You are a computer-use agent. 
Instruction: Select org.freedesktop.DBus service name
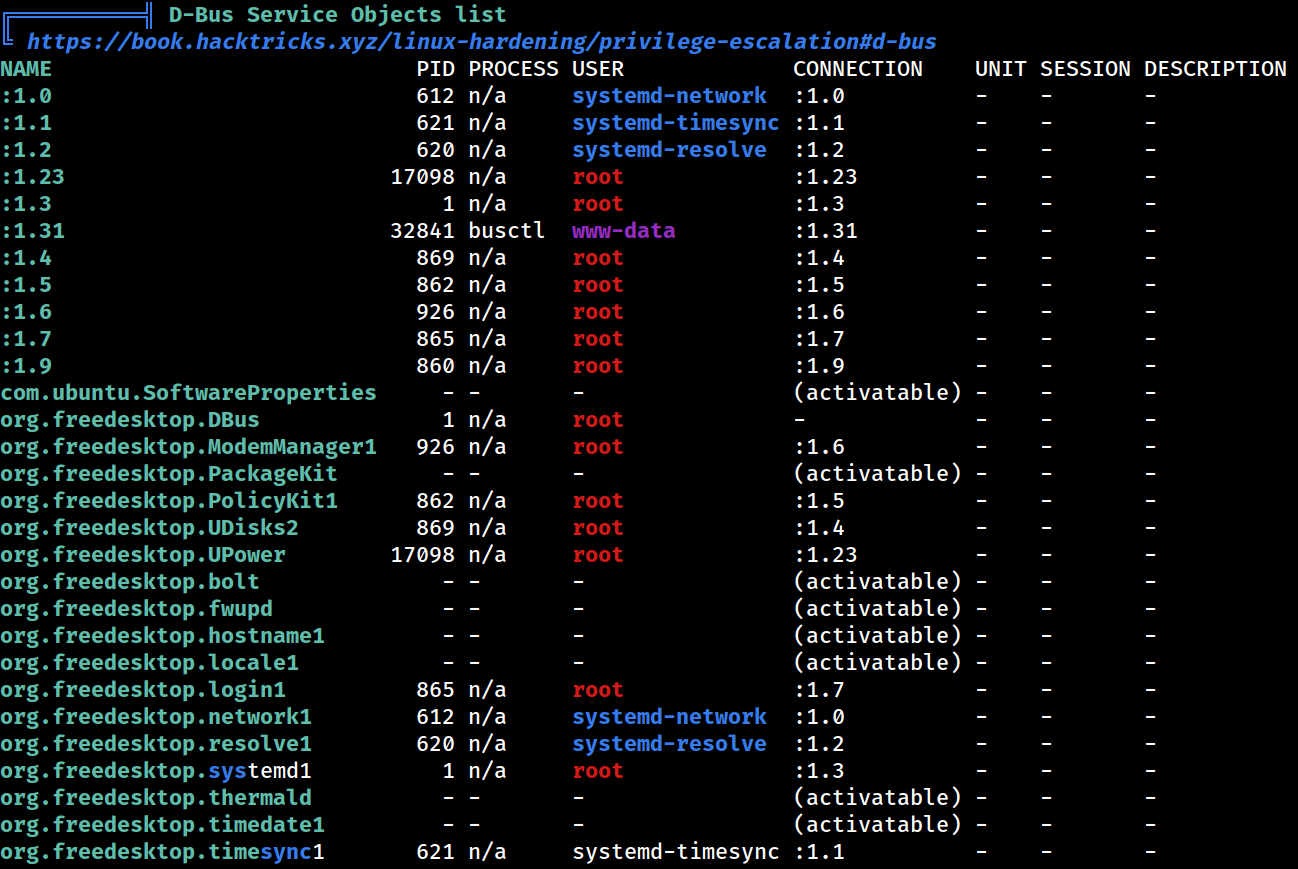[130, 420]
